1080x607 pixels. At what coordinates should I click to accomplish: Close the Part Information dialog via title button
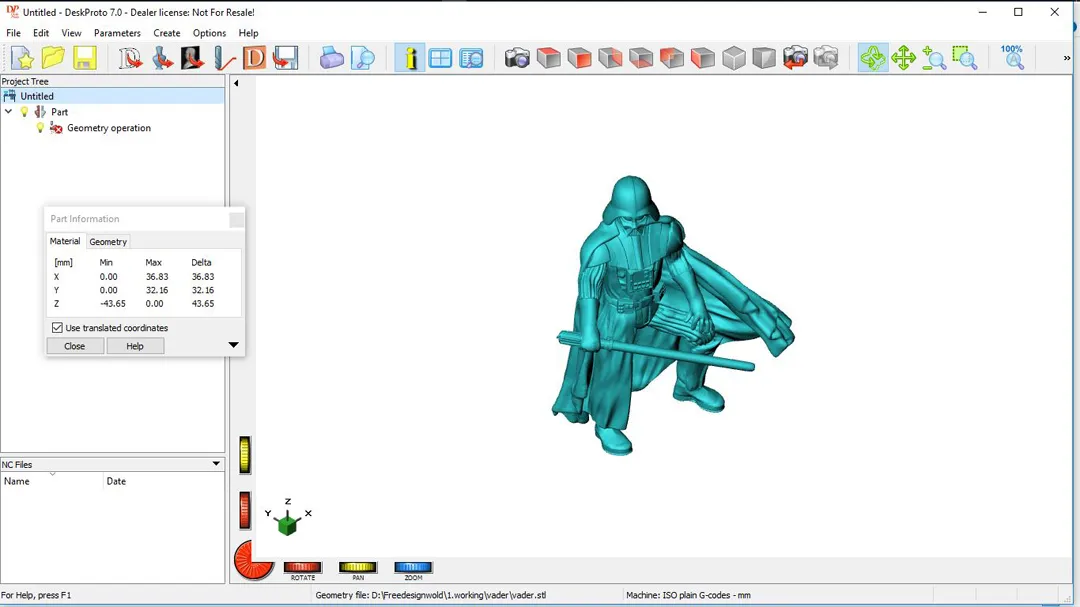click(236, 219)
